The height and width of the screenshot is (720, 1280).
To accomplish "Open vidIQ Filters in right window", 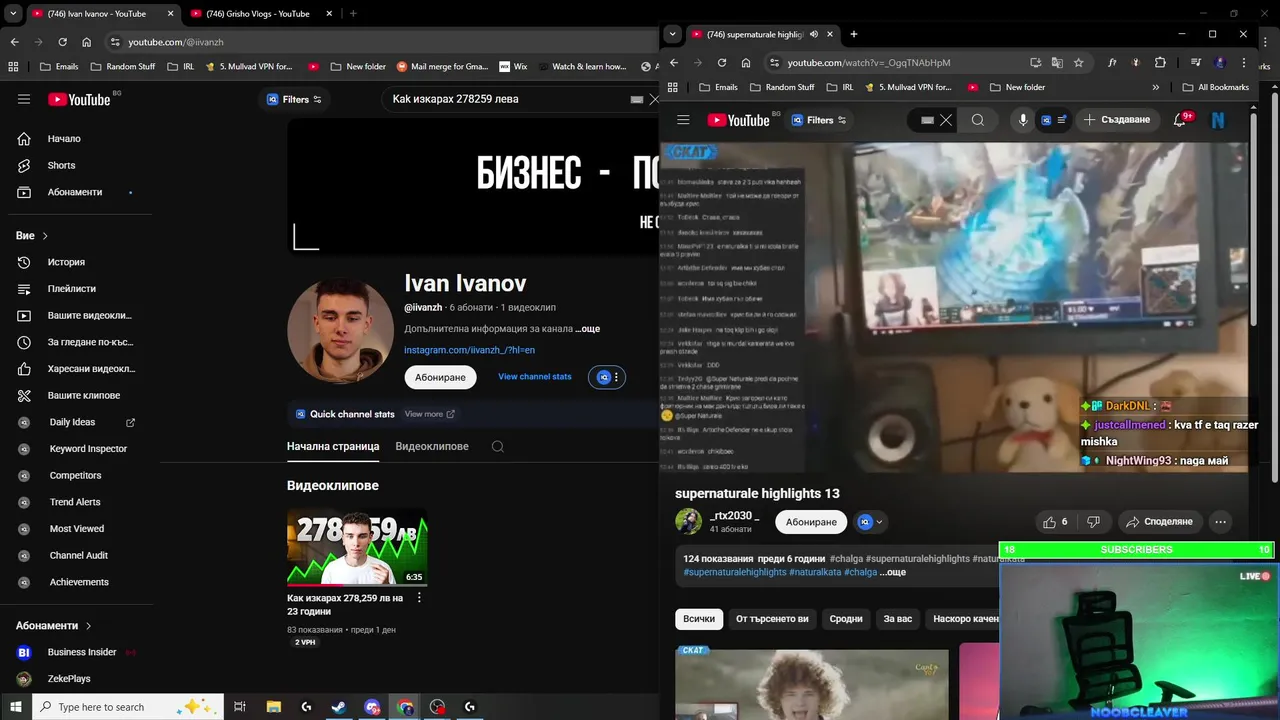I will (819, 120).
